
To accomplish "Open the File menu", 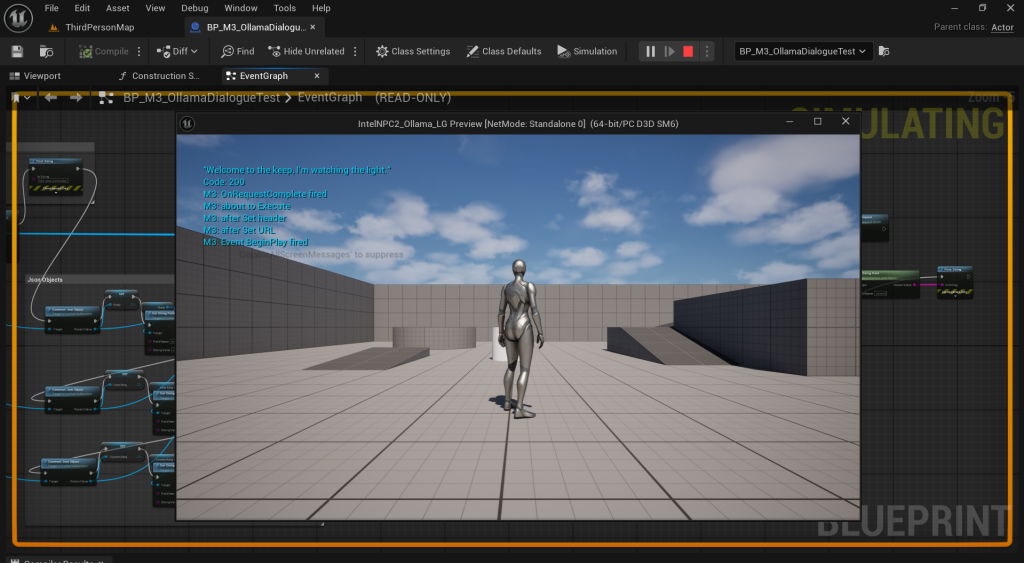I will (52, 8).
